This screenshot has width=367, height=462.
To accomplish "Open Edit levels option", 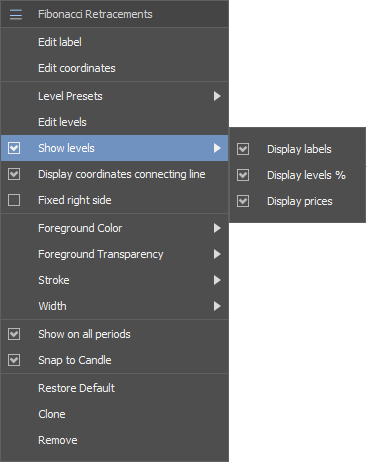I will tap(115, 122).
